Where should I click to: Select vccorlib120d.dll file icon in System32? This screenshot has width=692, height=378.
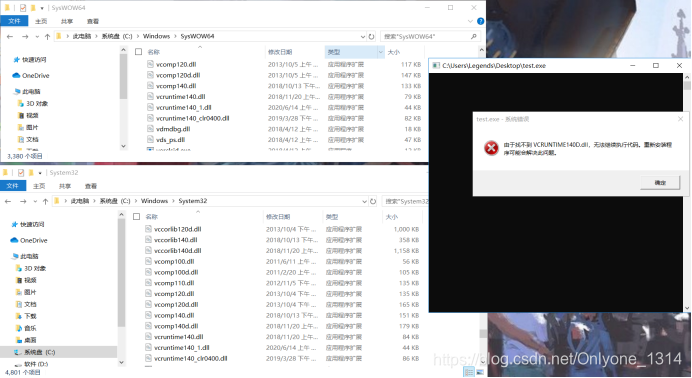(x=148, y=229)
